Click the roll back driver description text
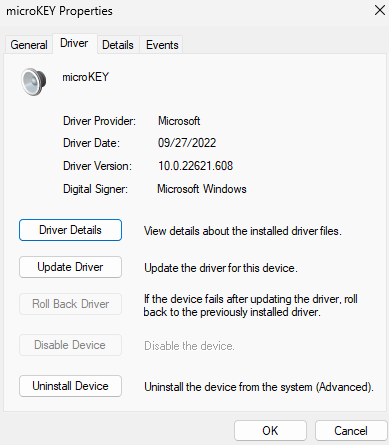 click(250, 305)
